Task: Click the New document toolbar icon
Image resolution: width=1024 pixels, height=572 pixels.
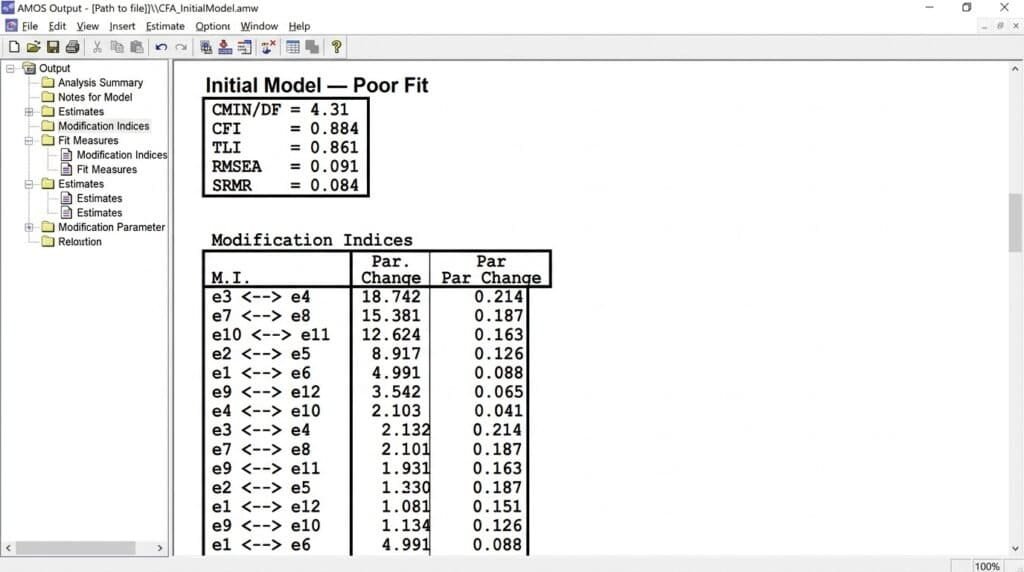Action: pos(14,47)
